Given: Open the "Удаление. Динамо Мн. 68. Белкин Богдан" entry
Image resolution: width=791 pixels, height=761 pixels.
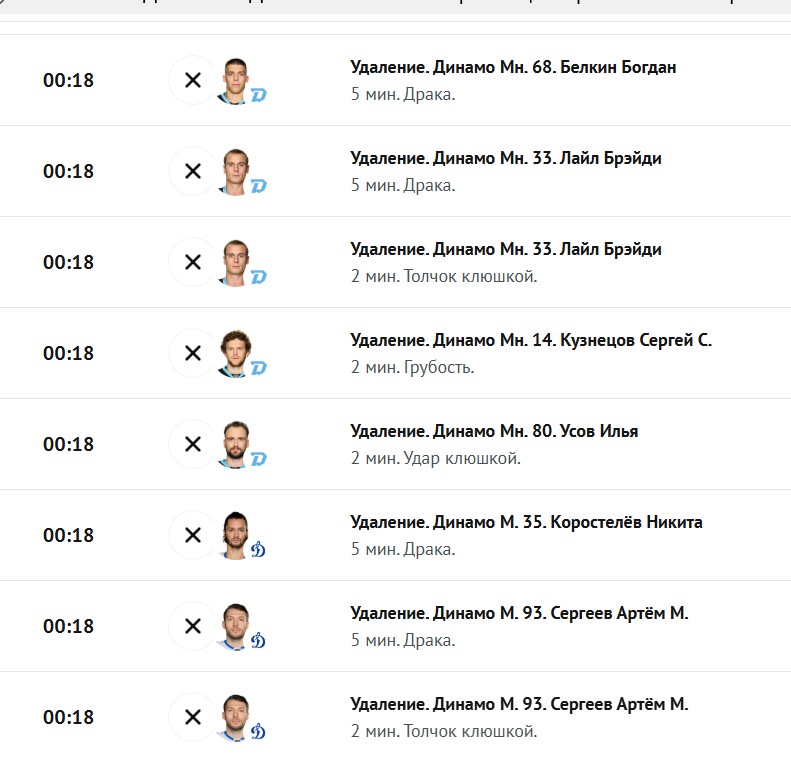Looking at the screenshot, I should [513, 67].
